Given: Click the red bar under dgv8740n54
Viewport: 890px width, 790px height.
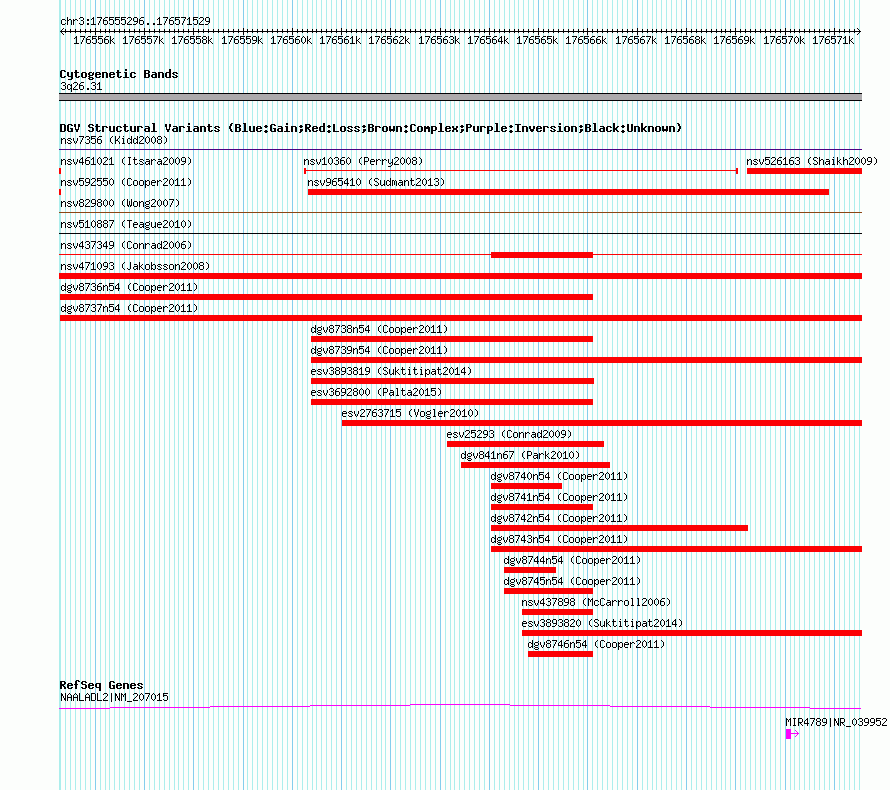Looking at the screenshot, I should (526, 486).
